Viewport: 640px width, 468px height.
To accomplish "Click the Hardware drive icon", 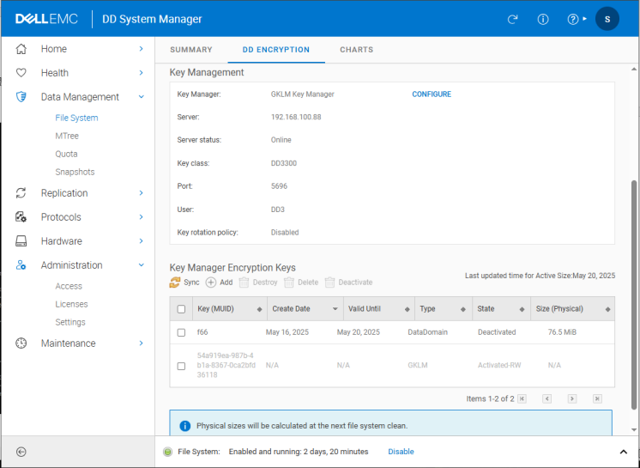I will (21, 241).
